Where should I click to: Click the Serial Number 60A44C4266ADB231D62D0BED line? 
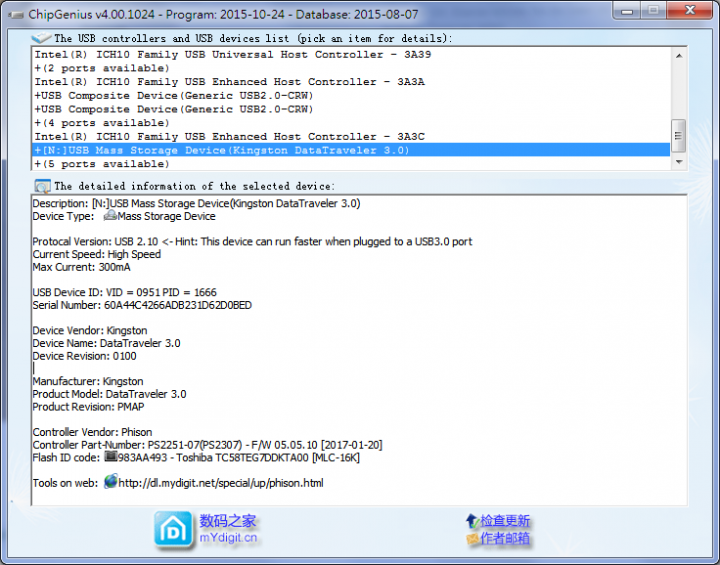pos(142,305)
